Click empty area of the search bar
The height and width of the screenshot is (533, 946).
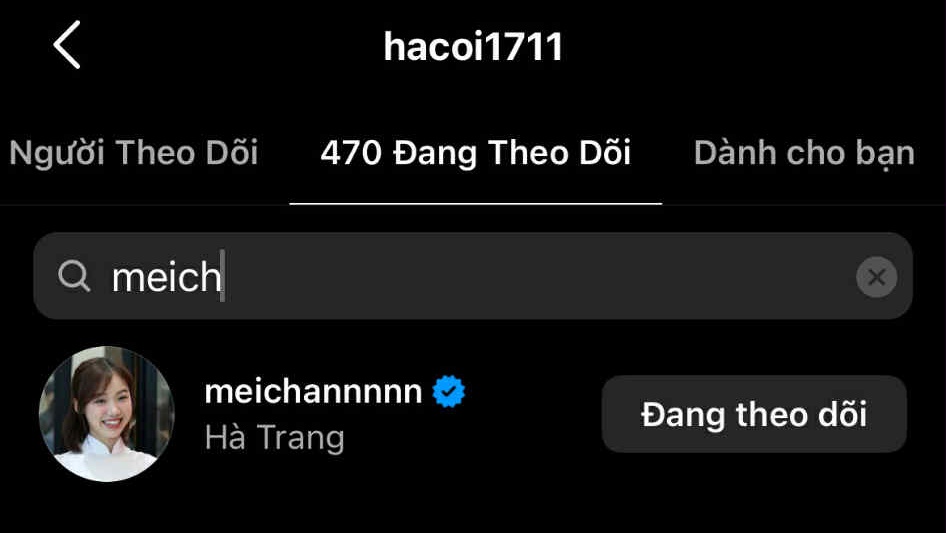pyautogui.click(x=537, y=276)
